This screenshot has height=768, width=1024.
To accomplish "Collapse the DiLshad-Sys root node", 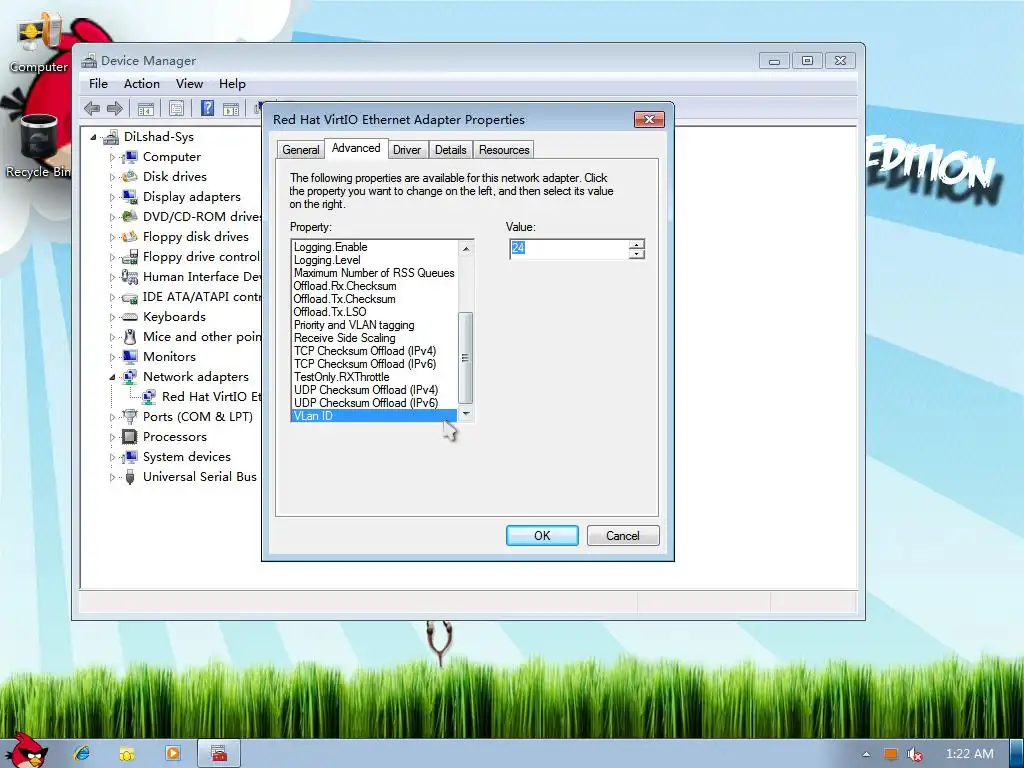I will [93, 137].
